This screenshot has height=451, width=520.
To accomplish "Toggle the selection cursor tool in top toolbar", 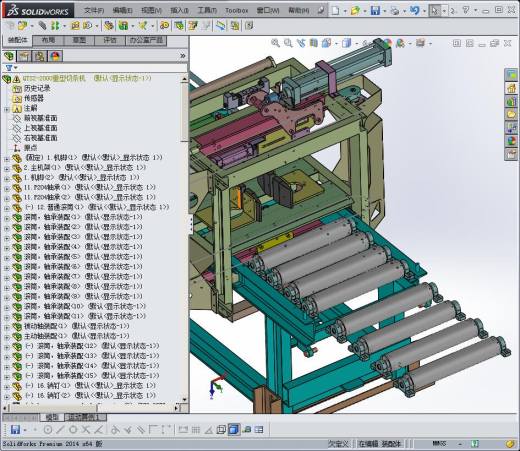I will (x=434, y=11).
